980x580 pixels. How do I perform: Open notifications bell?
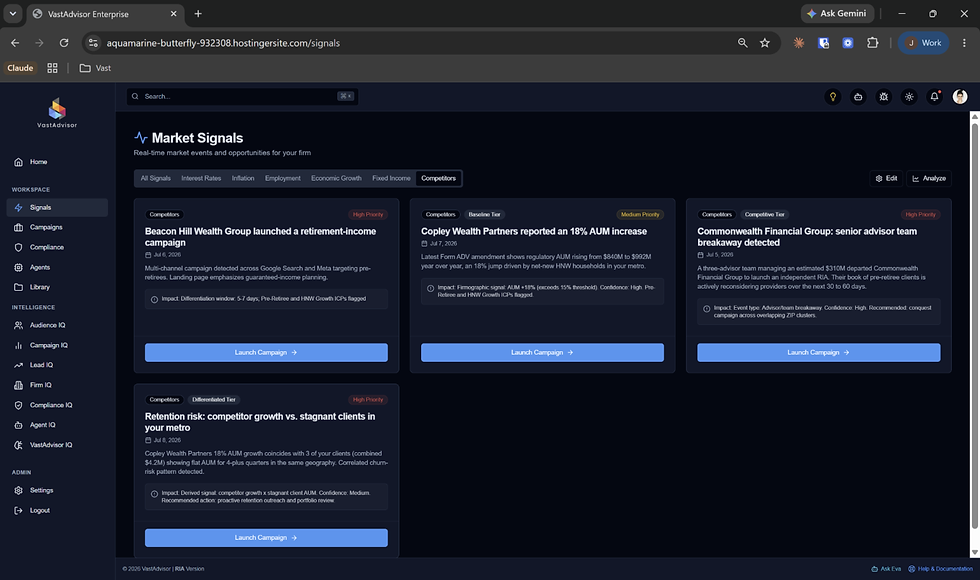coord(934,97)
